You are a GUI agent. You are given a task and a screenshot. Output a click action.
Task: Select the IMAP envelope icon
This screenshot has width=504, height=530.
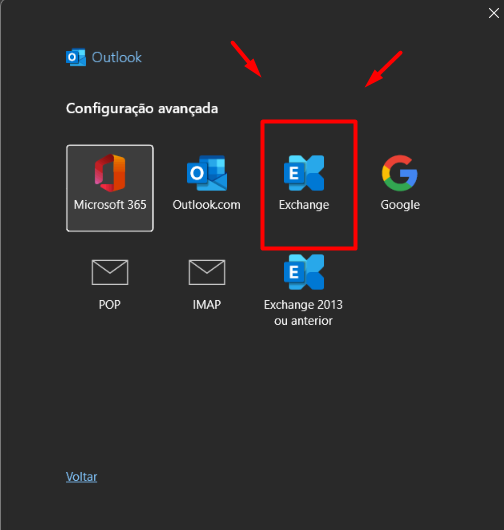click(207, 272)
